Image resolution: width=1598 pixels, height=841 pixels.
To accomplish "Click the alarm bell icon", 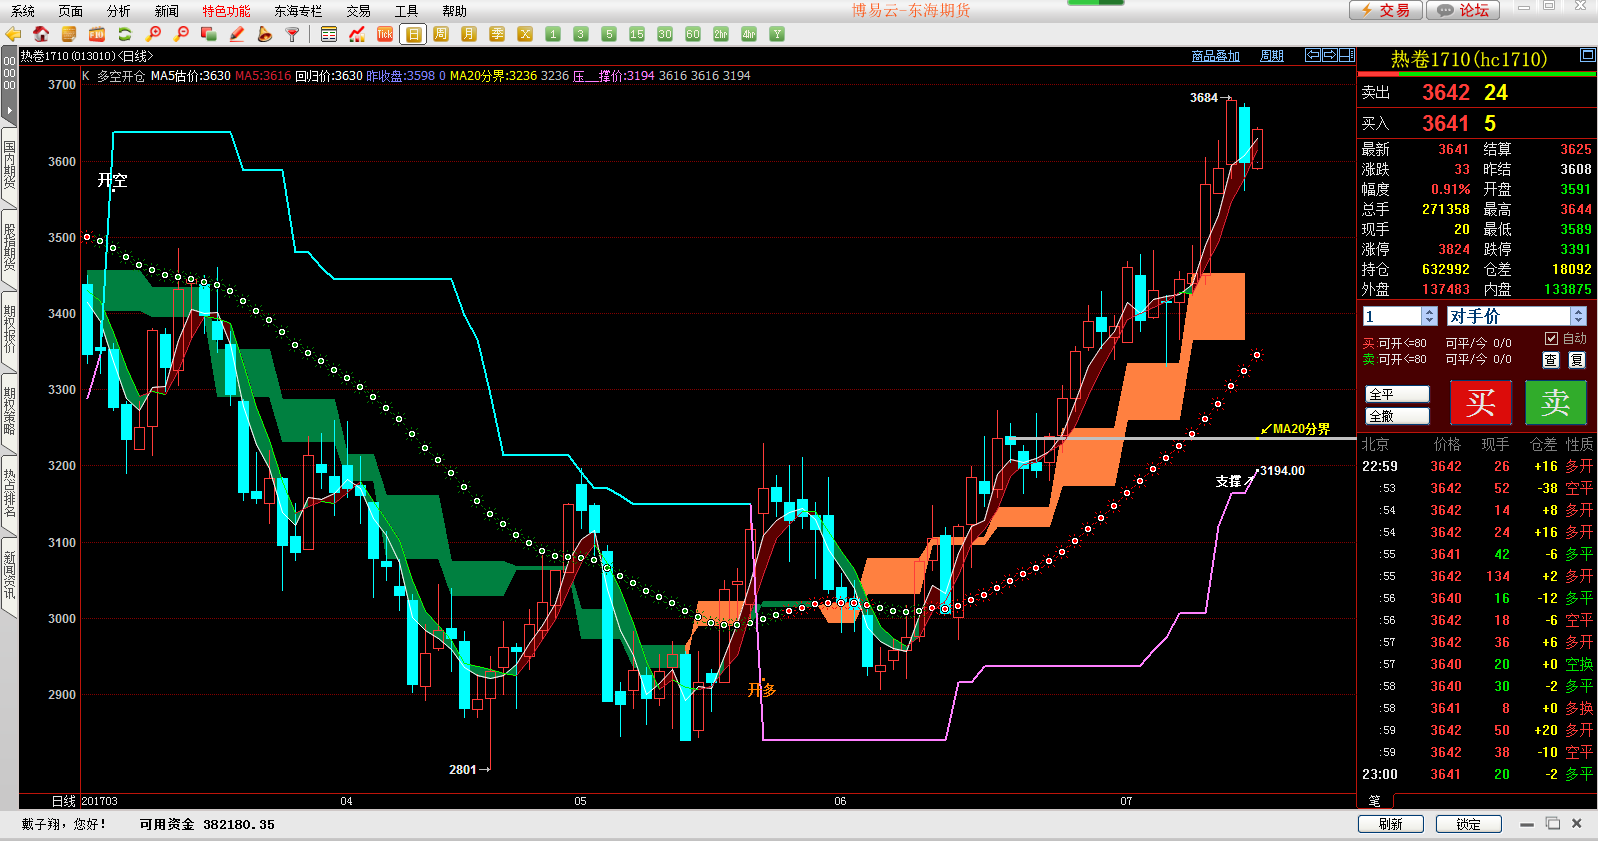I will pyautogui.click(x=264, y=34).
